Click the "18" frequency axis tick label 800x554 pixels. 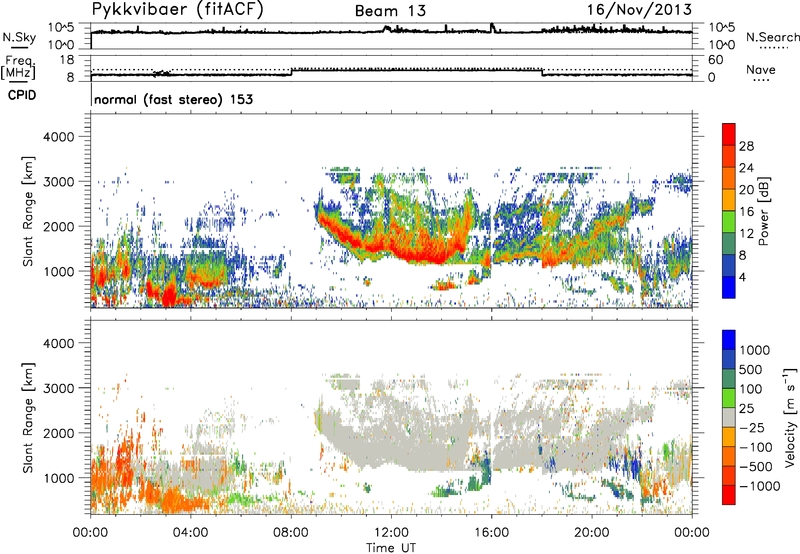pos(66,60)
